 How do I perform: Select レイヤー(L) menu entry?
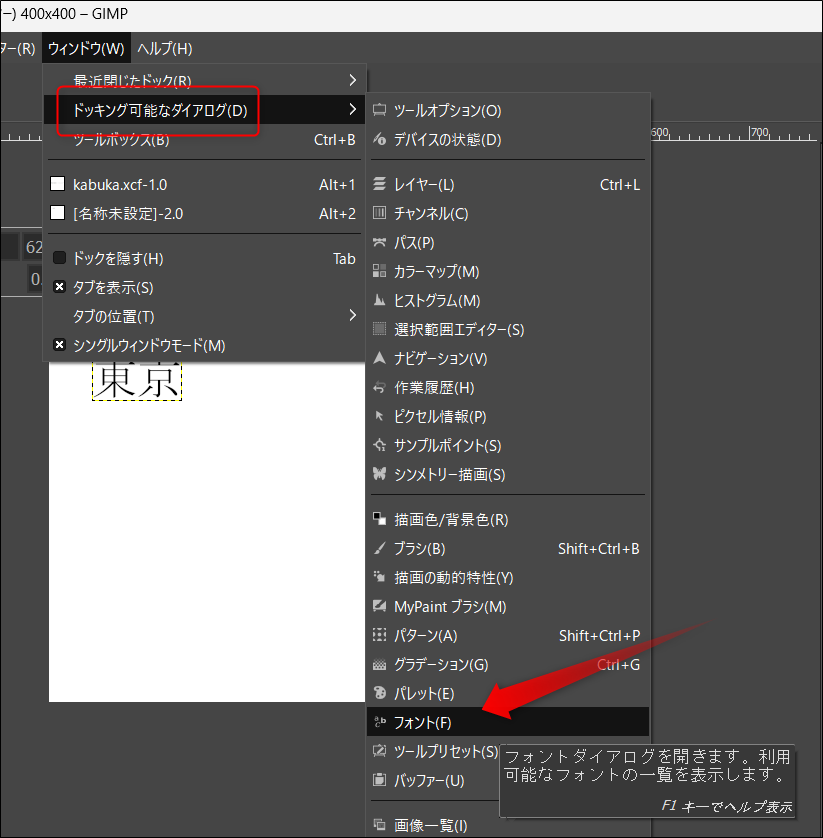point(508,184)
